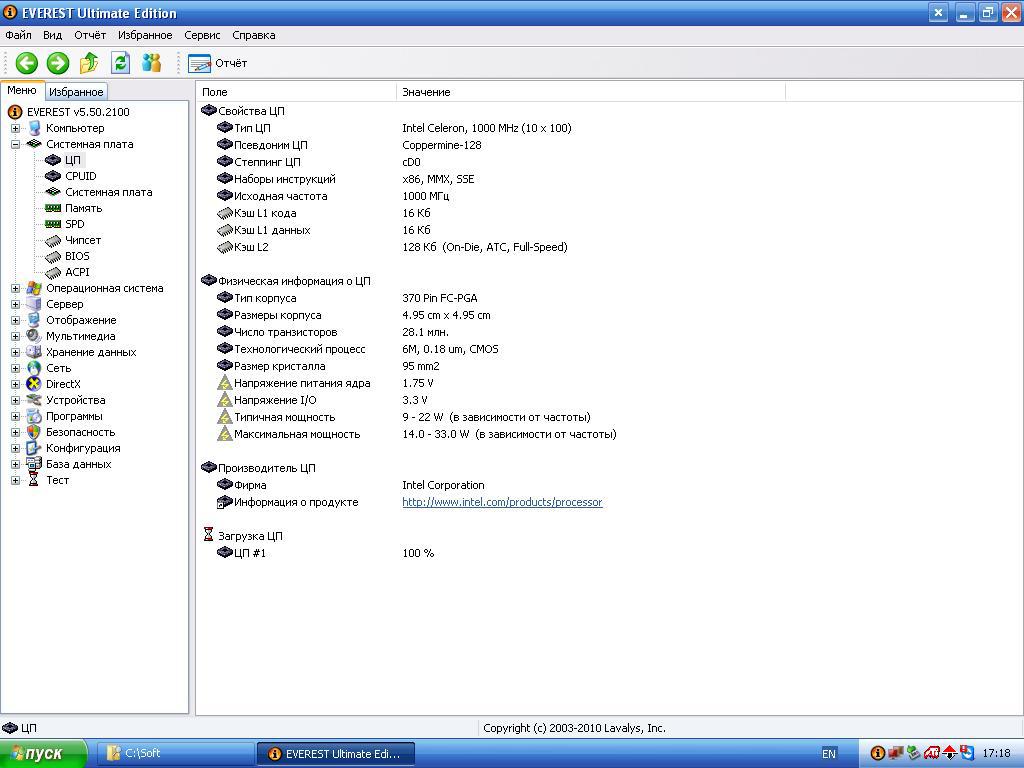The height and width of the screenshot is (768, 1024).
Task: Expand the DirectX tree node
Action: coord(15,384)
